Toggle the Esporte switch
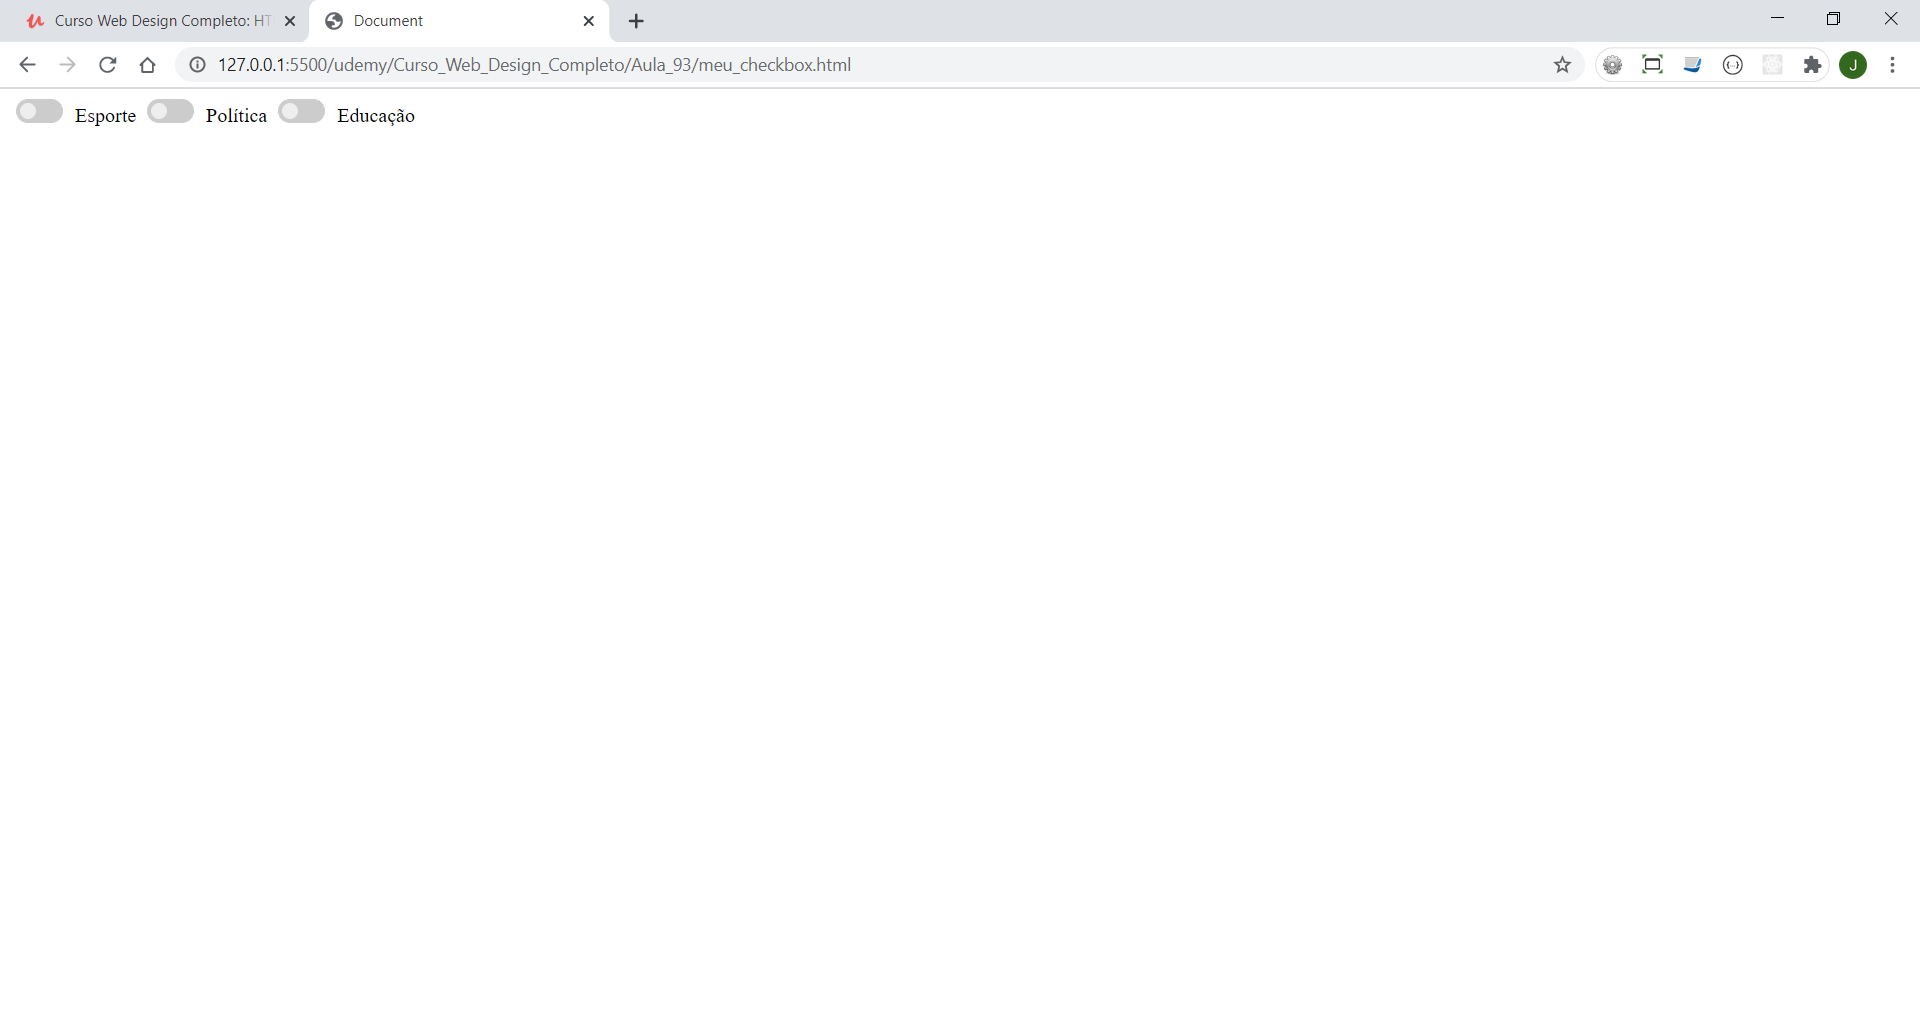 [x=39, y=111]
